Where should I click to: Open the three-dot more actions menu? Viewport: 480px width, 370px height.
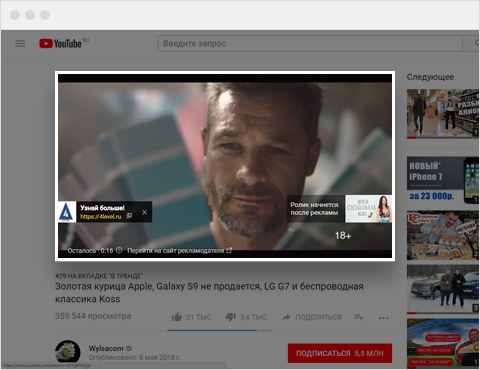pyautogui.click(x=383, y=318)
